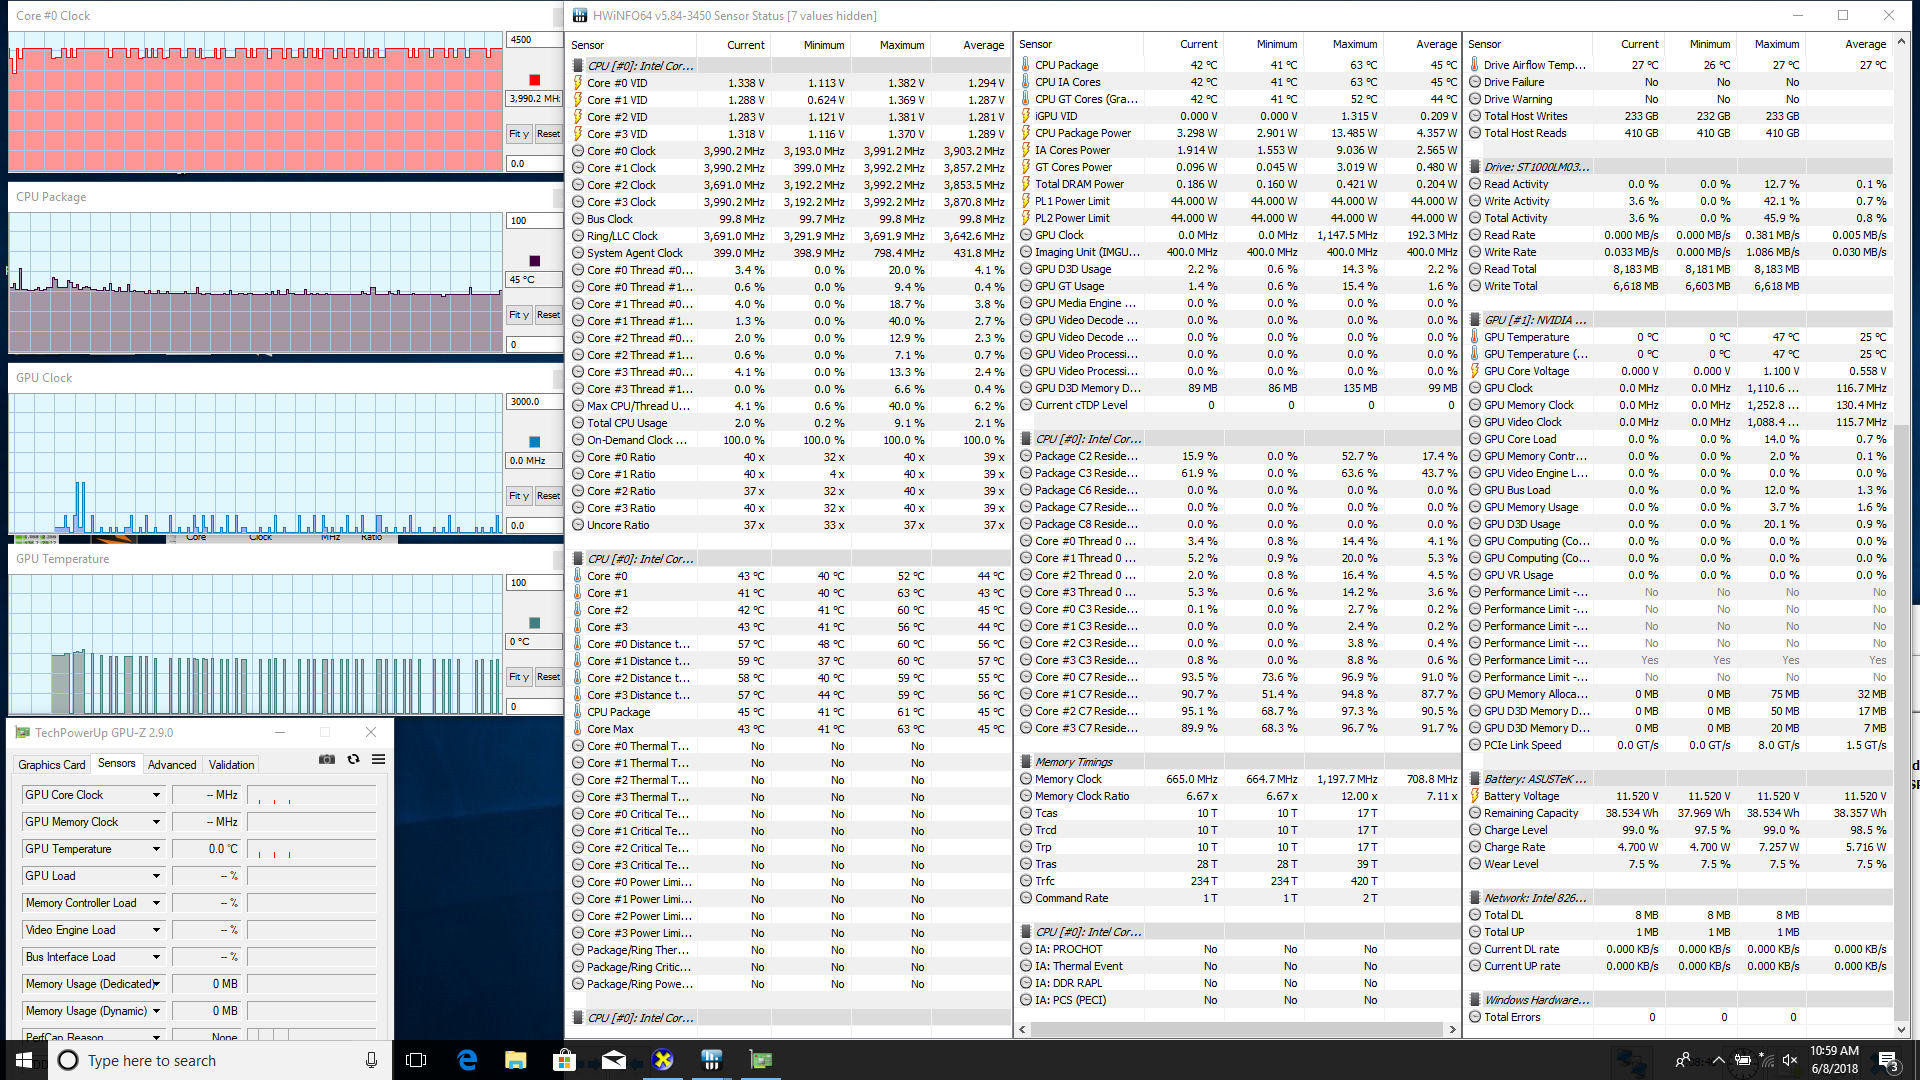Switch to the Graphics Card tab
The width and height of the screenshot is (1920, 1080).
pos(52,765)
